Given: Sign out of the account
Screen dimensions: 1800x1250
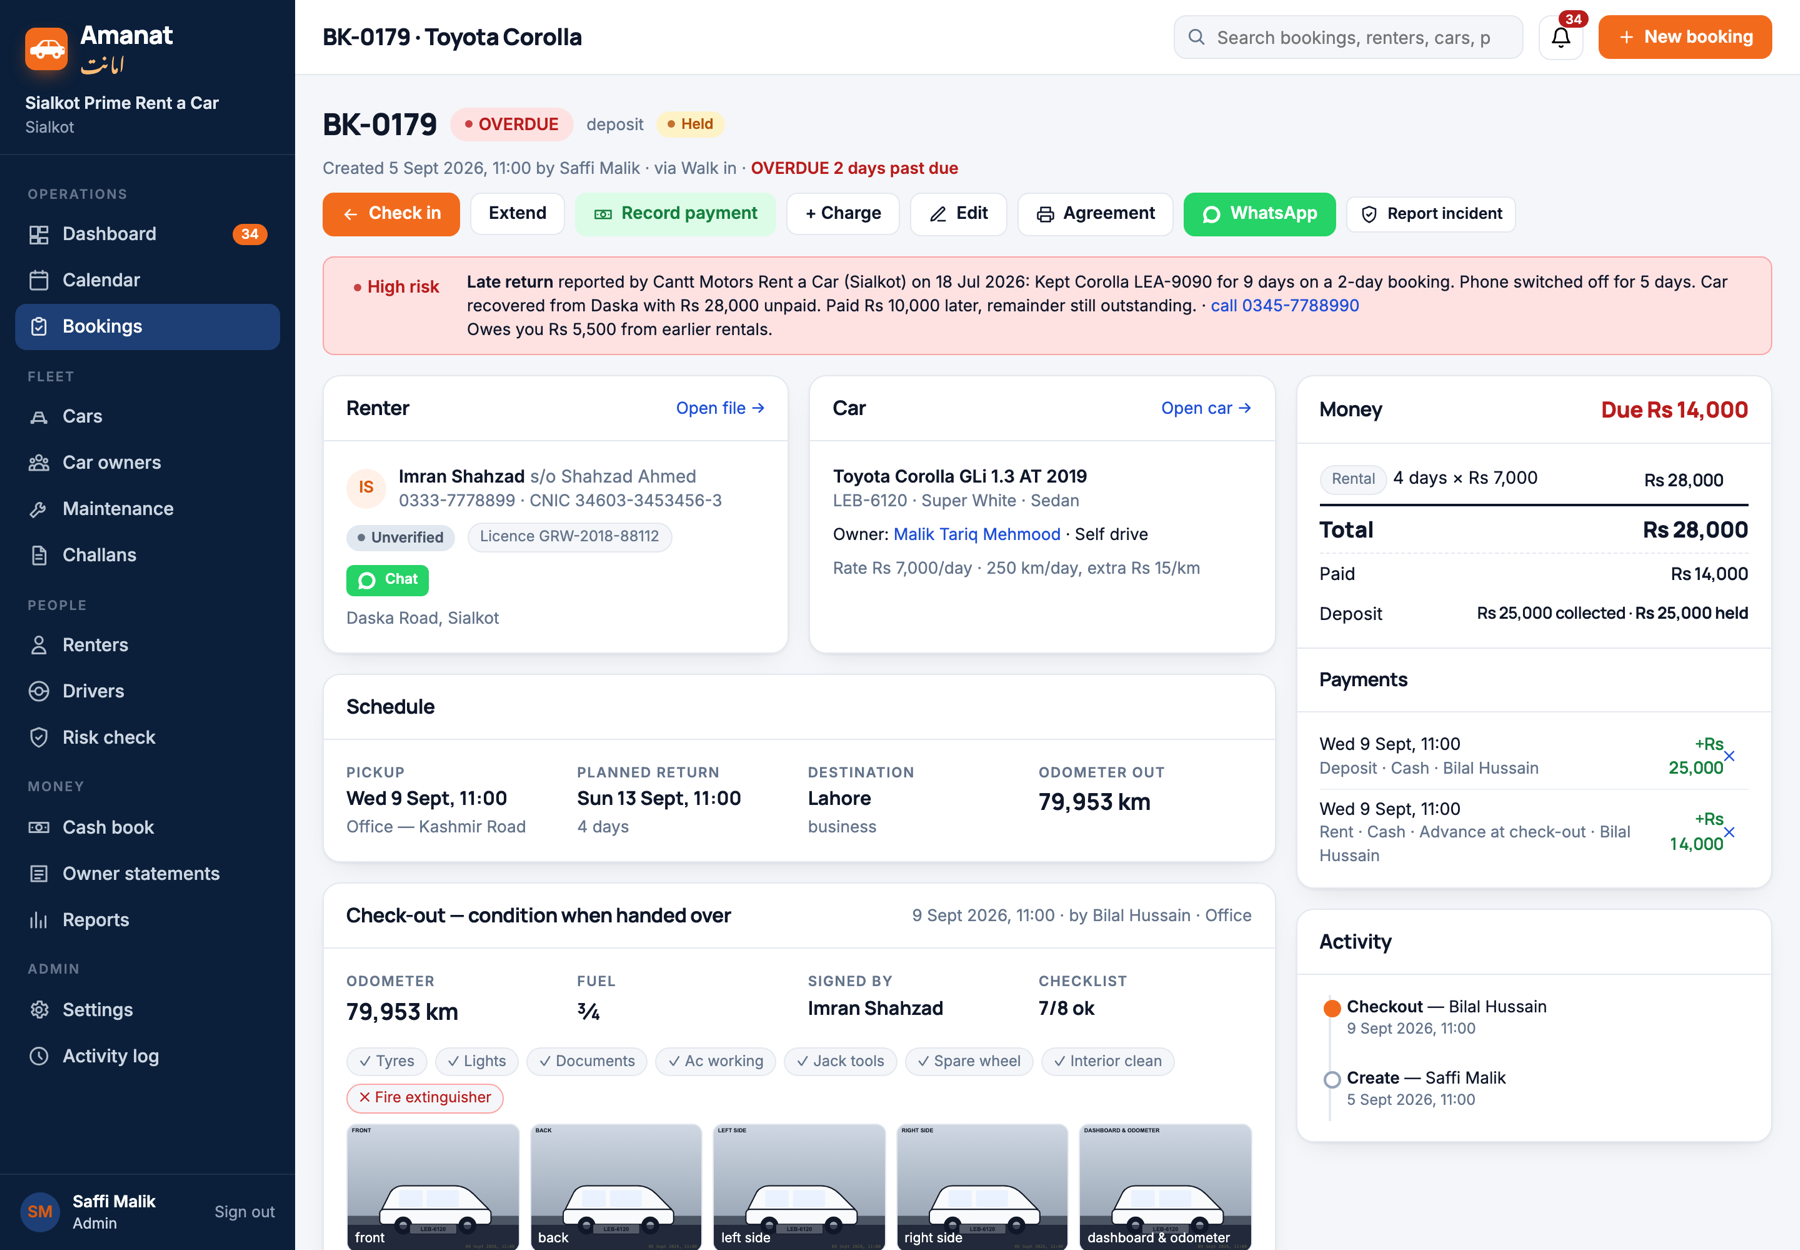Looking at the screenshot, I should pyautogui.click(x=244, y=1212).
